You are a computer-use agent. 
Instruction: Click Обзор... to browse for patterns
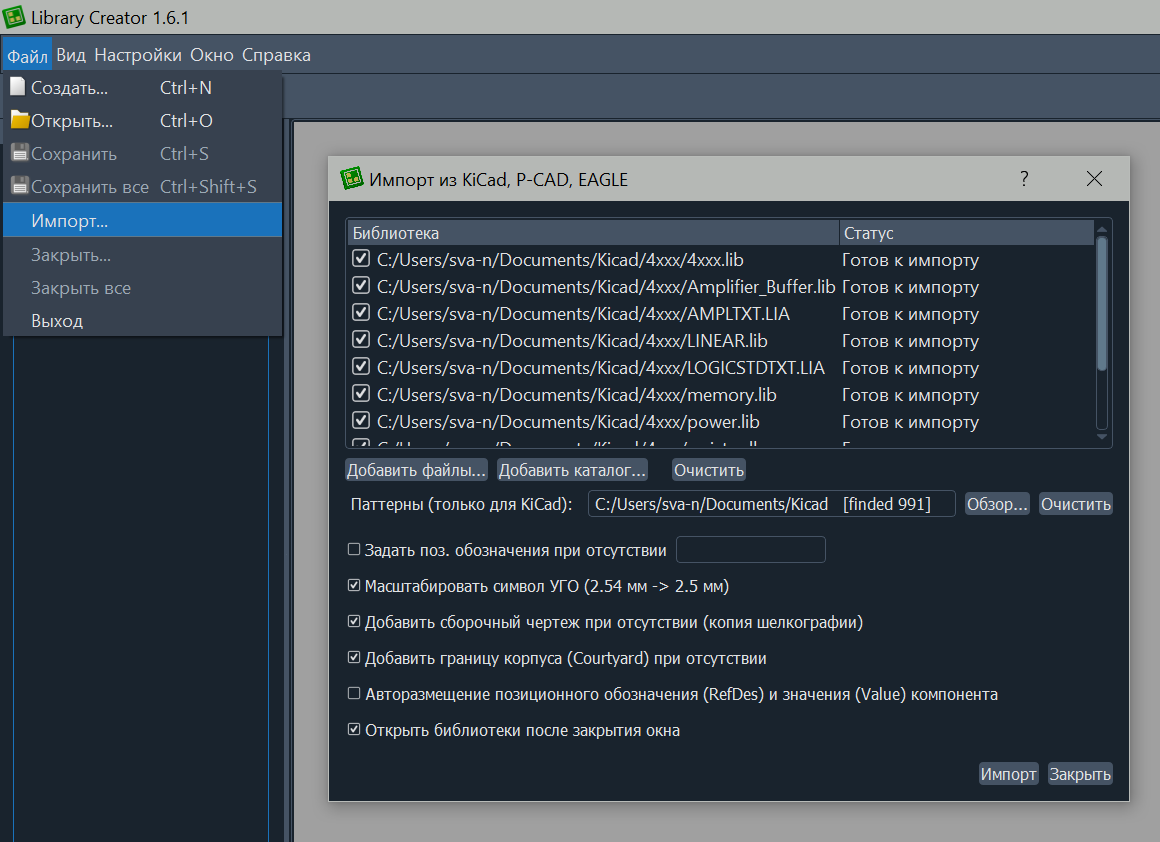pos(997,504)
